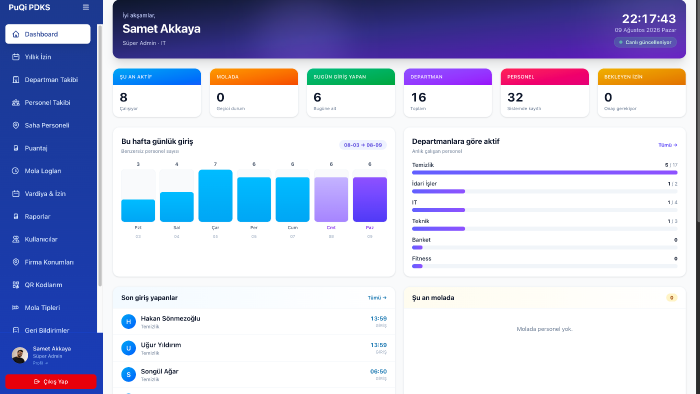Viewport: 700px width, 394px height.
Task: Click the Şu An Aktif stat card
Action: click(157, 93)
